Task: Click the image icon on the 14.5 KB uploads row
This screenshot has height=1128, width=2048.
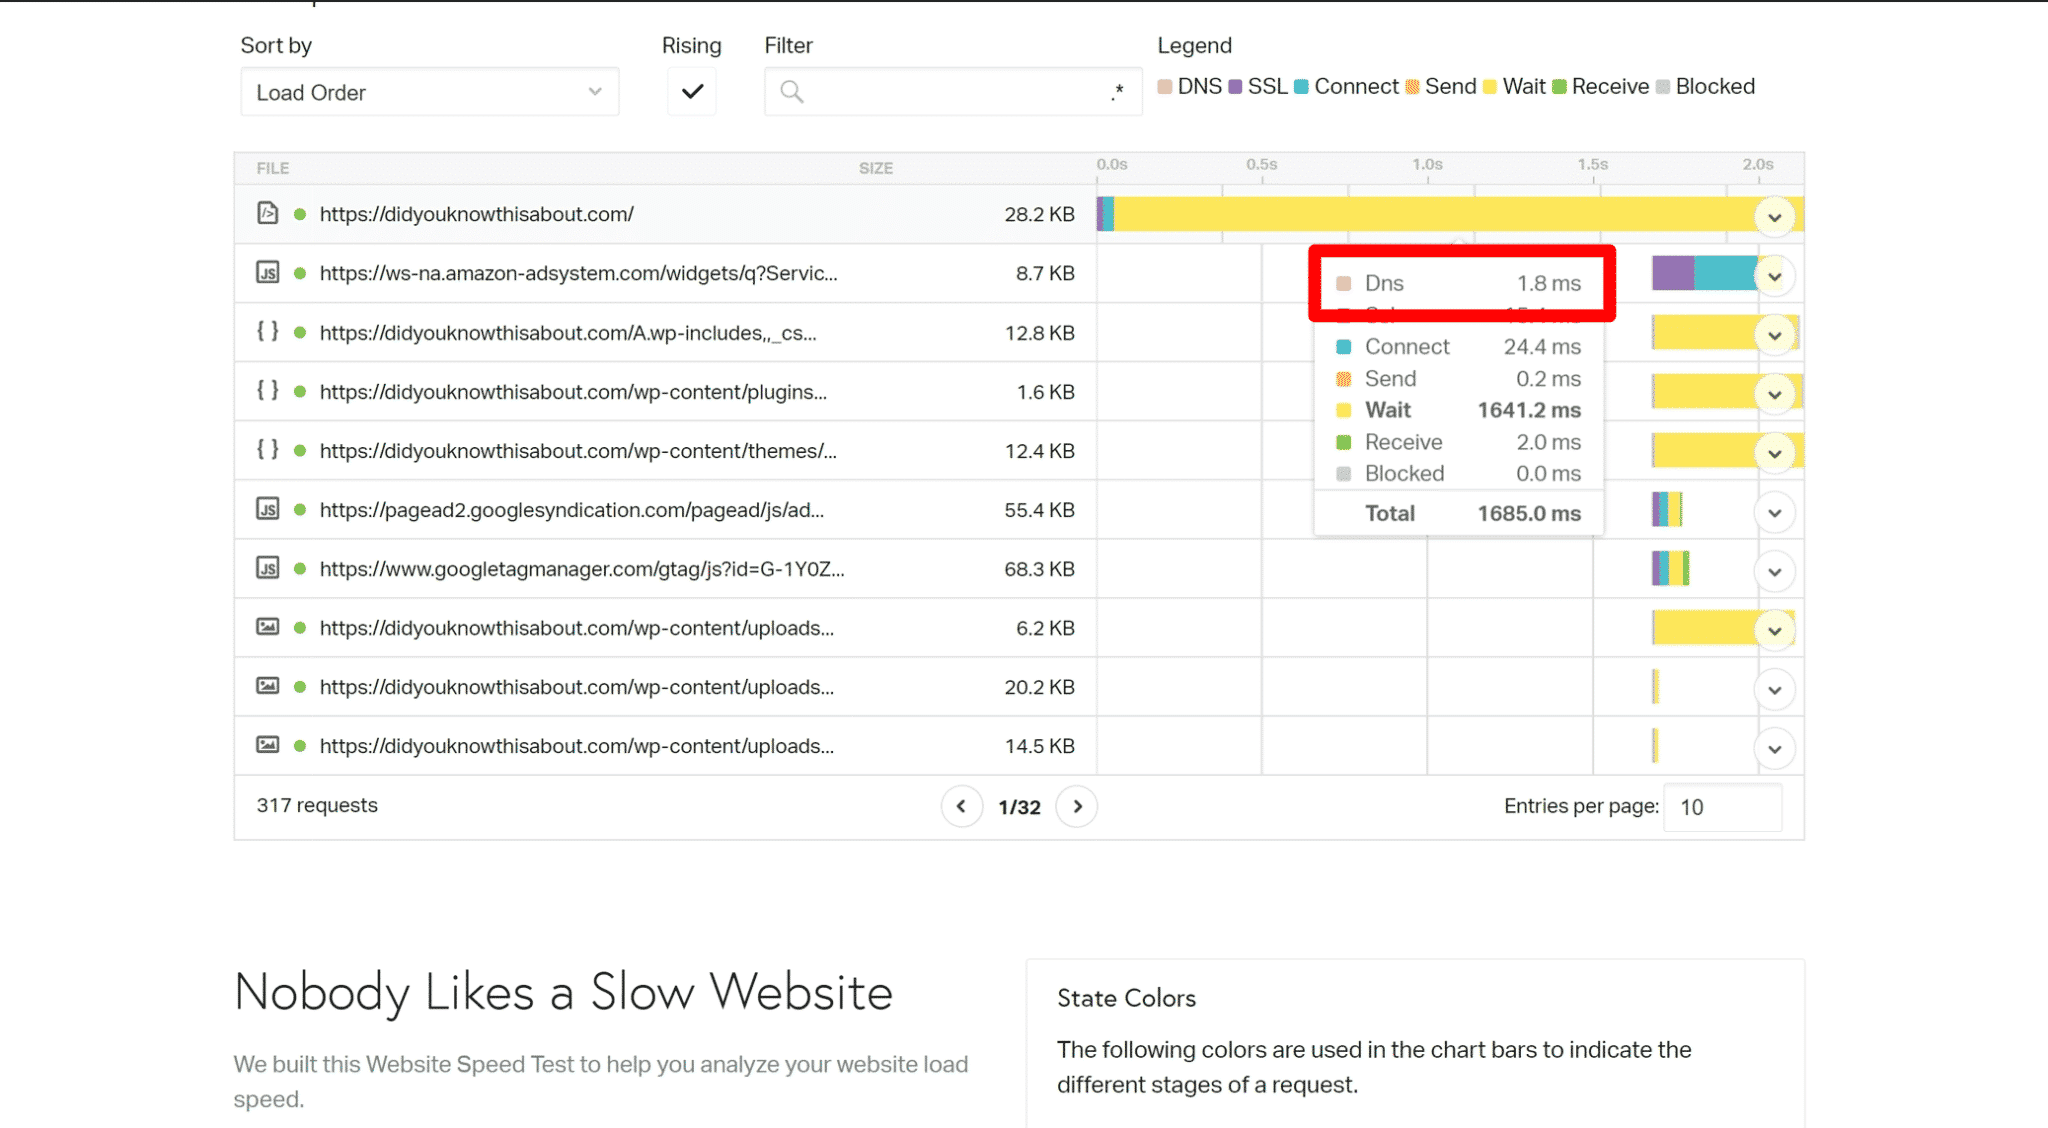Action: pyautogui.click(x=267, y=745)
